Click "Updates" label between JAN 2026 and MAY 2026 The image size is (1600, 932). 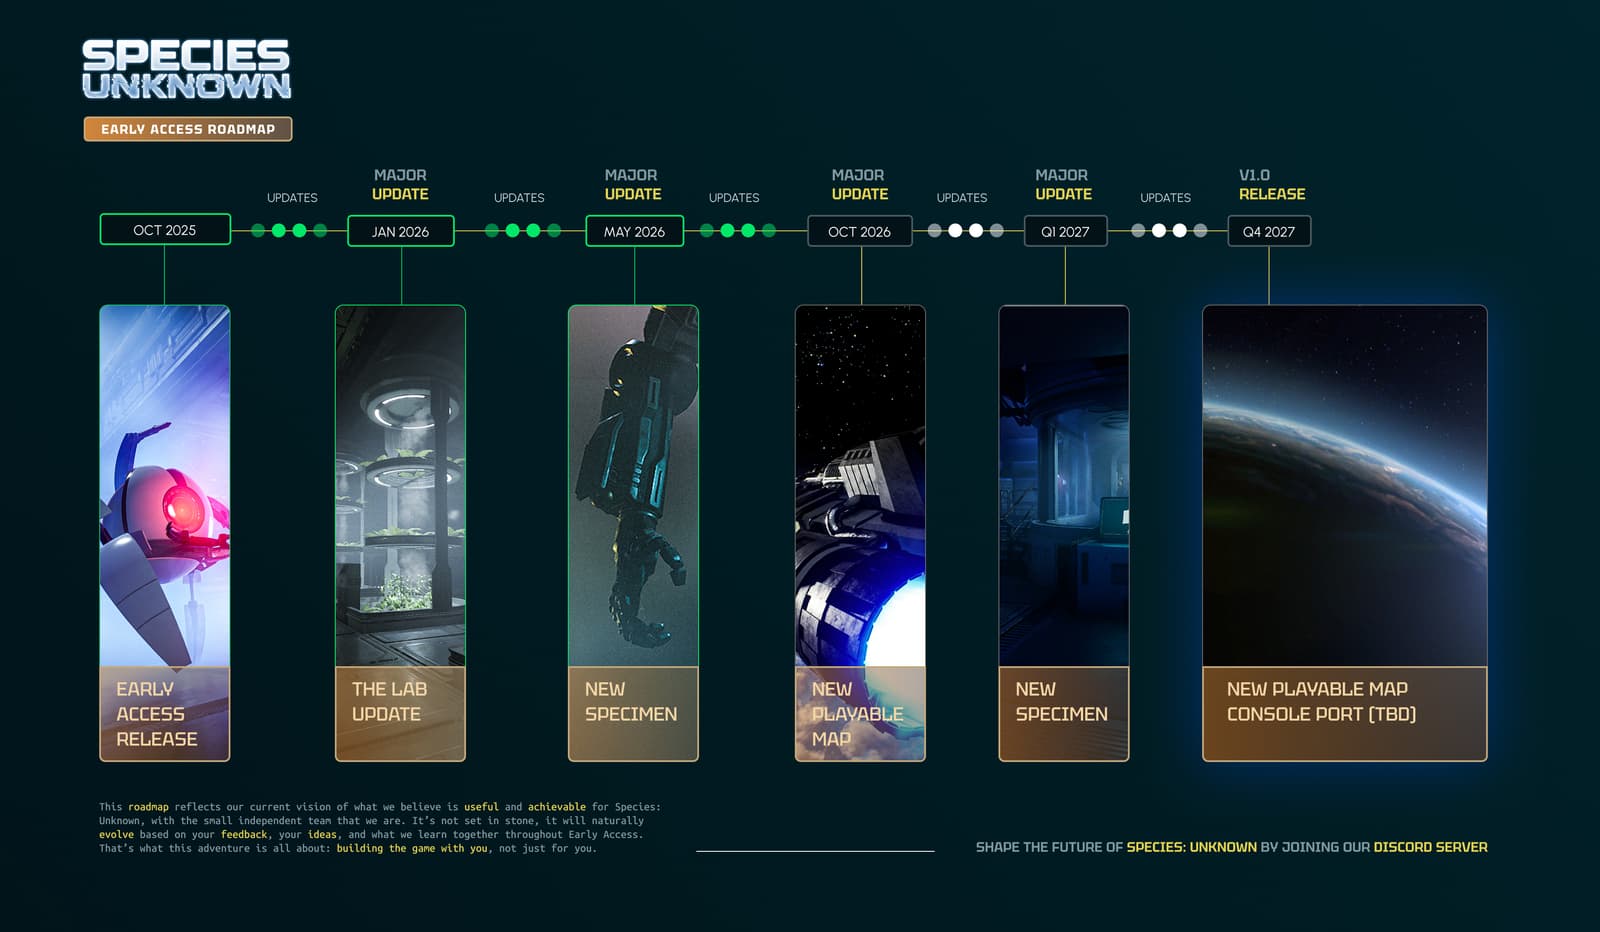pyautogui.click(x=519, y=198)
